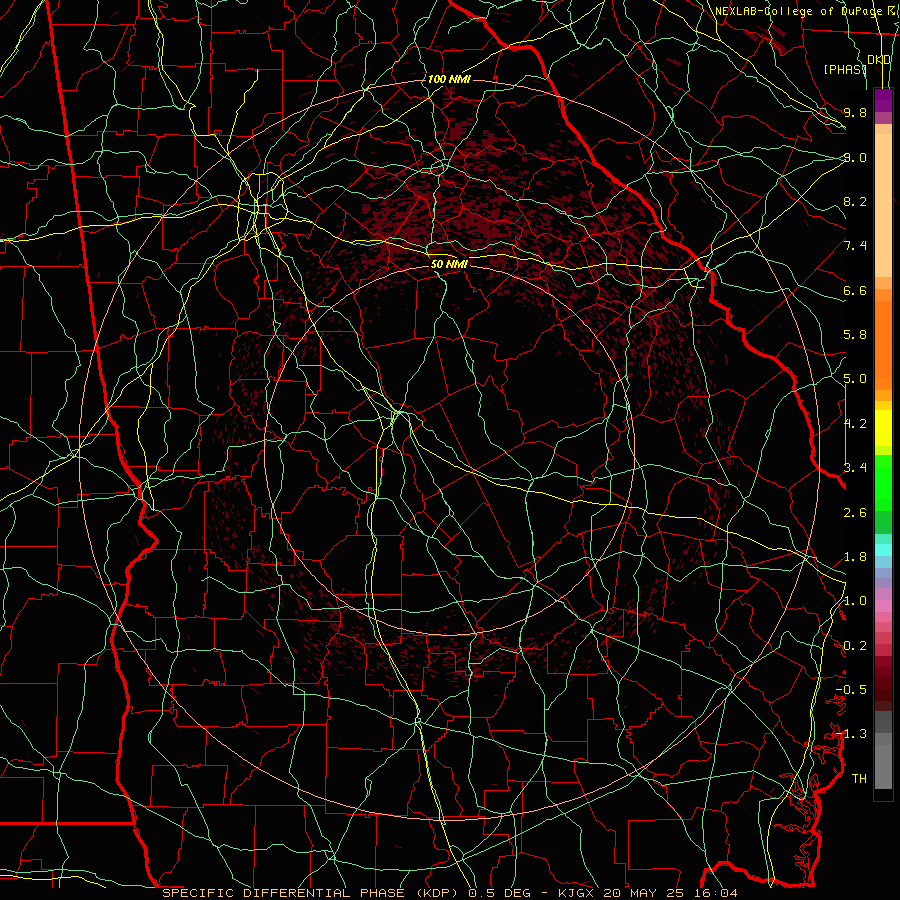Click the bright green band of the color bar
900x900 pixels.
point(883,482)
